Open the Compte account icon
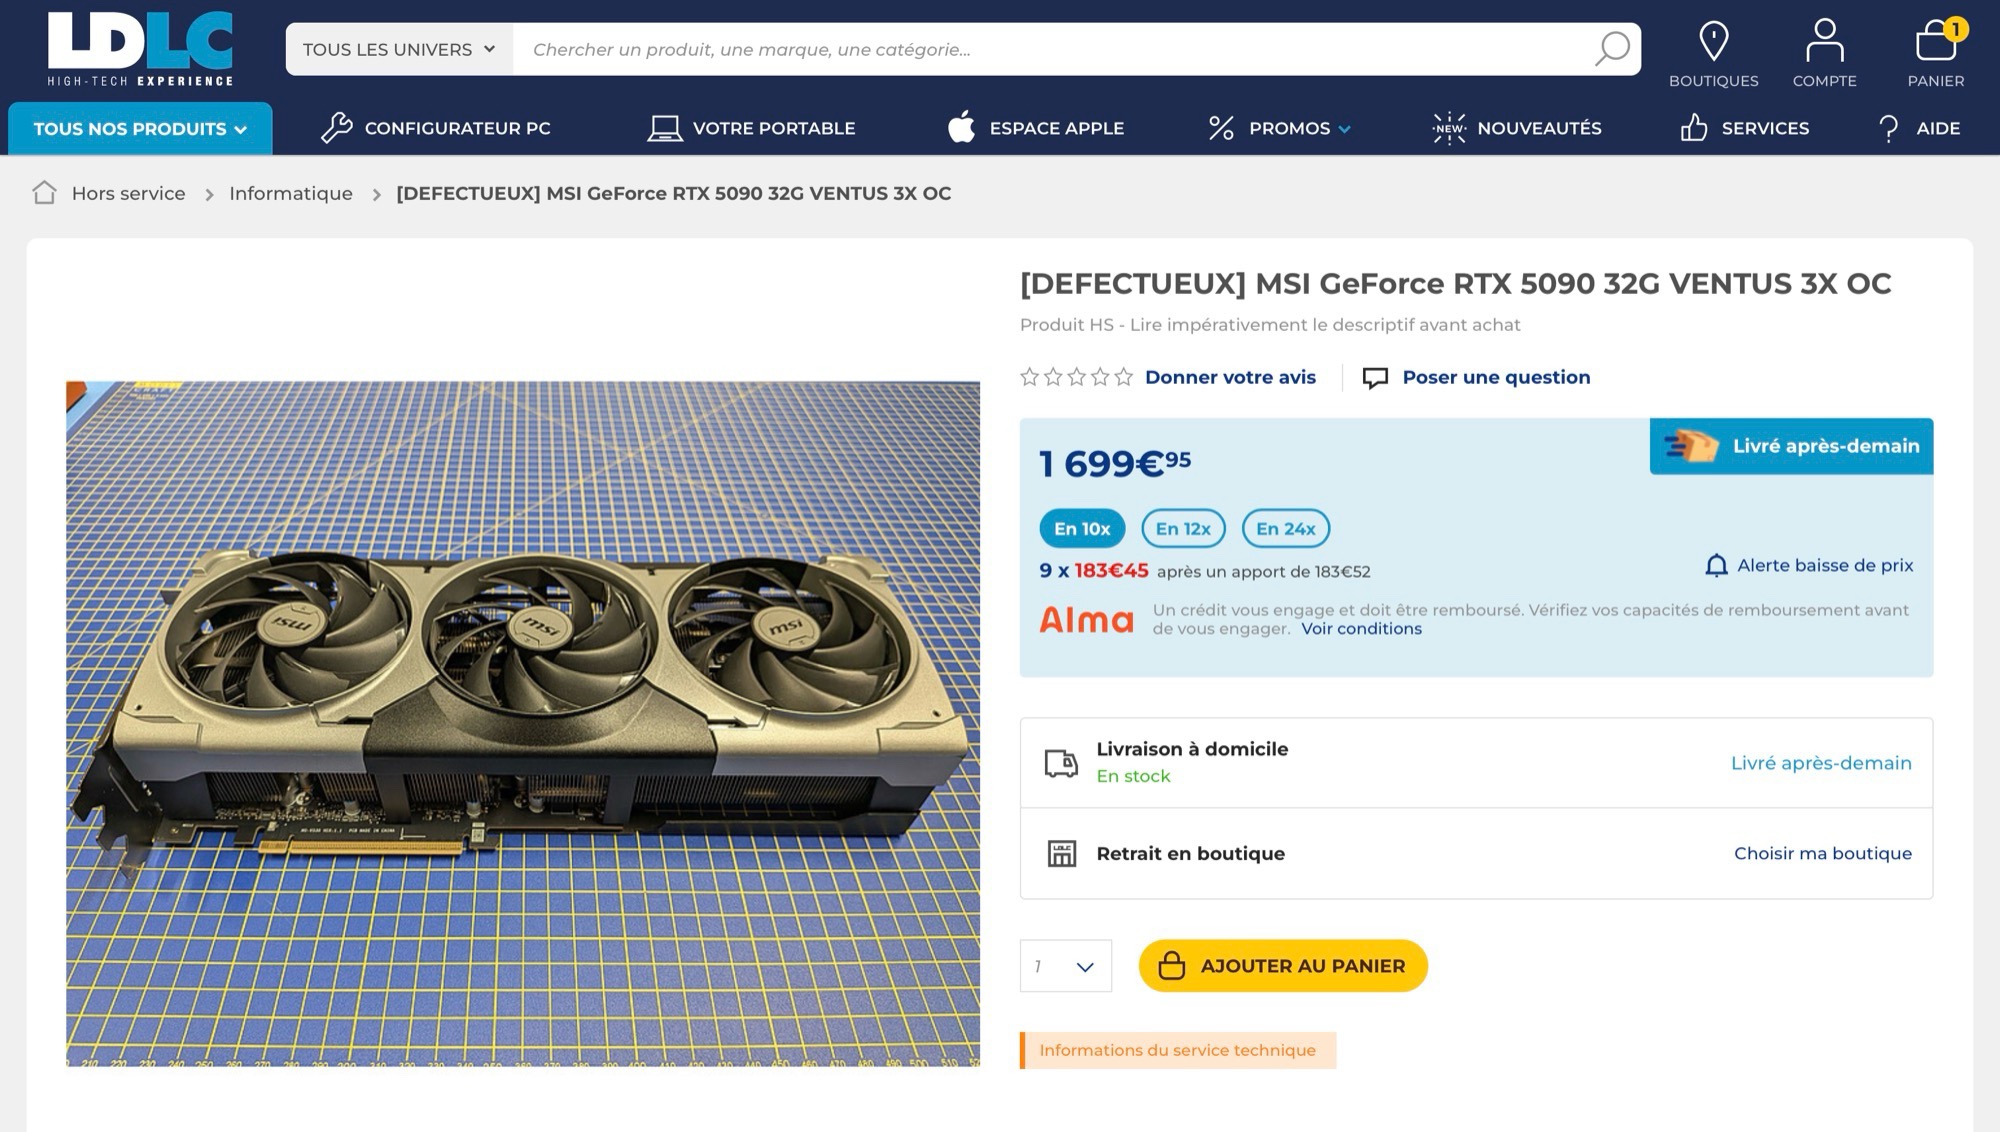 (1824, 42)
